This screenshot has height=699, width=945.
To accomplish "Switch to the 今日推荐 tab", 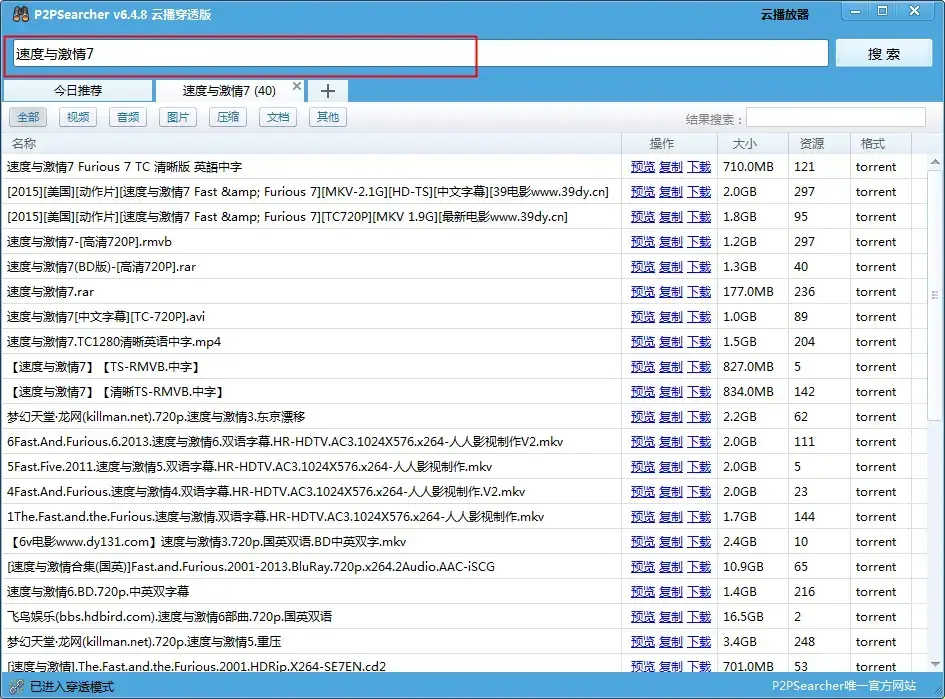I will click(78, 91).
